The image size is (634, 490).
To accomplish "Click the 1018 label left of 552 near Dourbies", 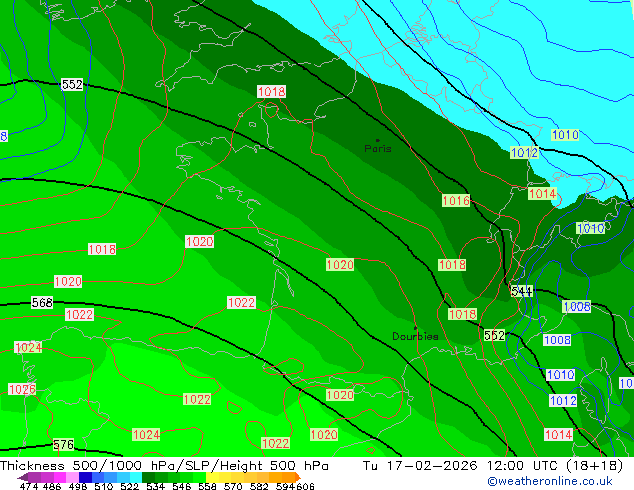I will [463, 314].
